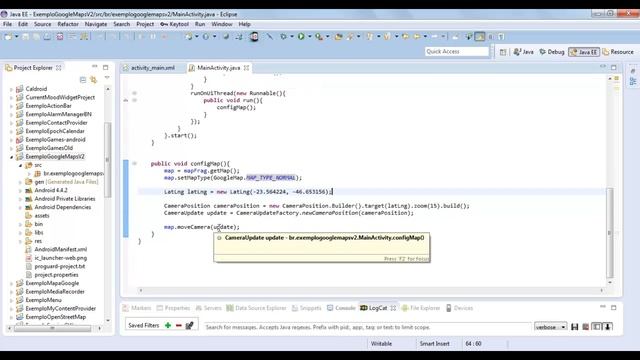The height and width of the screenshot is (360, 640).
Task: Open the Run dropdown arrow
Action: coord(310,37)
